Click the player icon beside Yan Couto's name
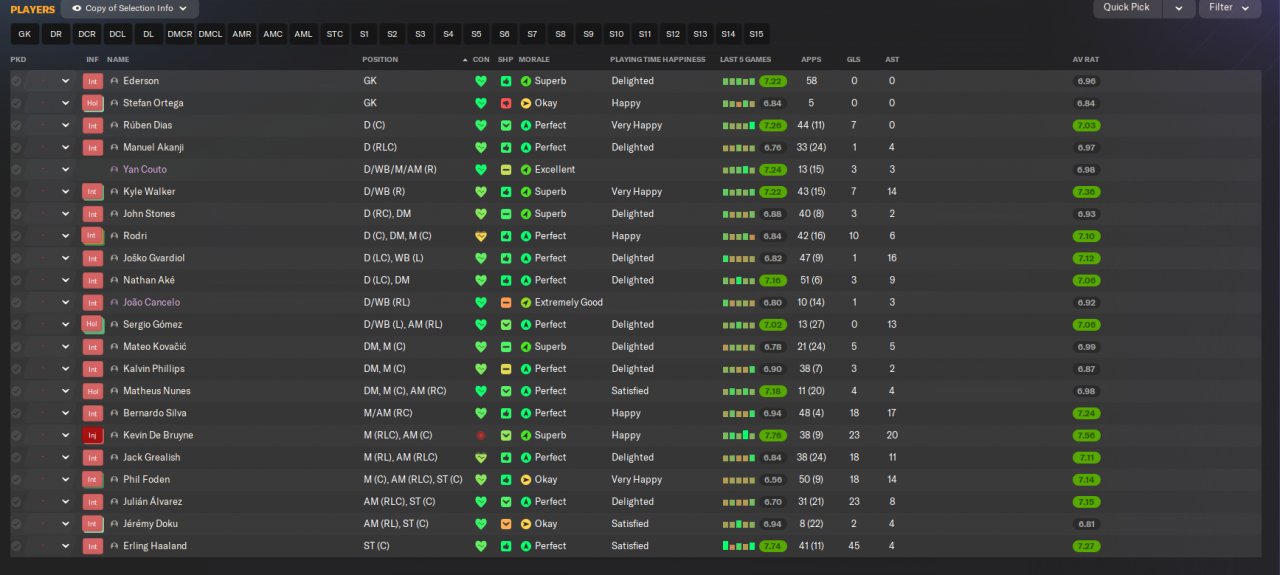The image size is (1280, 575). 115,170
